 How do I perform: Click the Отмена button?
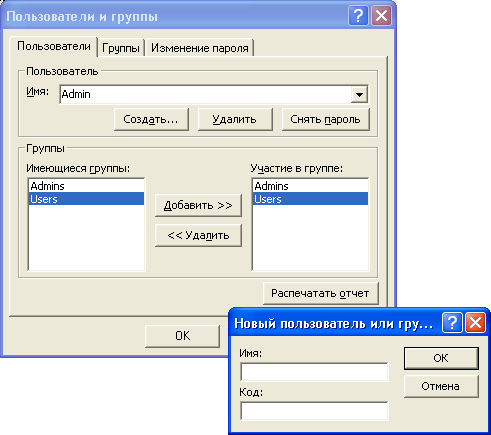tap(441, 386)
